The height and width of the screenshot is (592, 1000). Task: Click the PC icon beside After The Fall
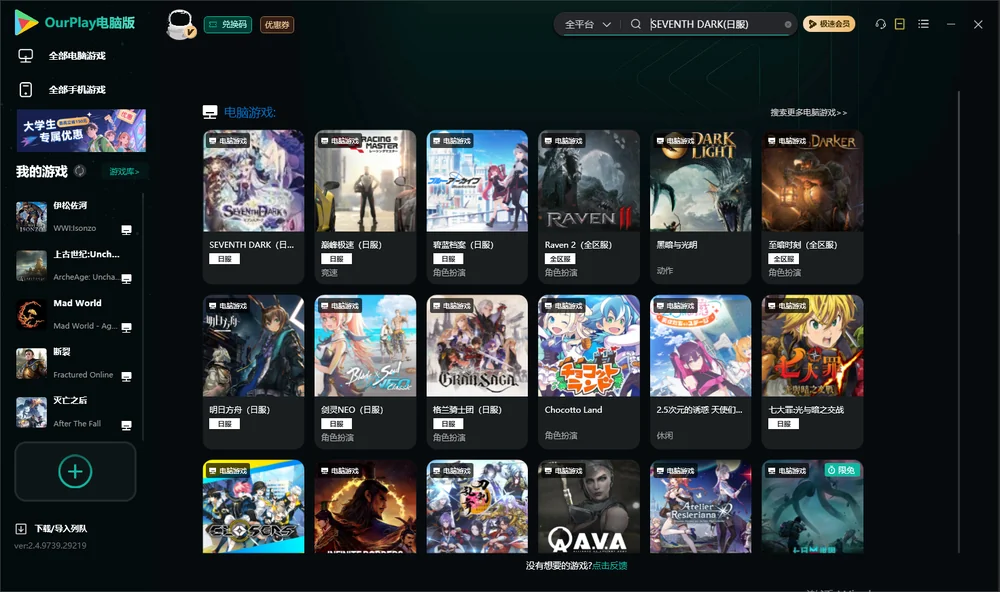click(126, 426)
